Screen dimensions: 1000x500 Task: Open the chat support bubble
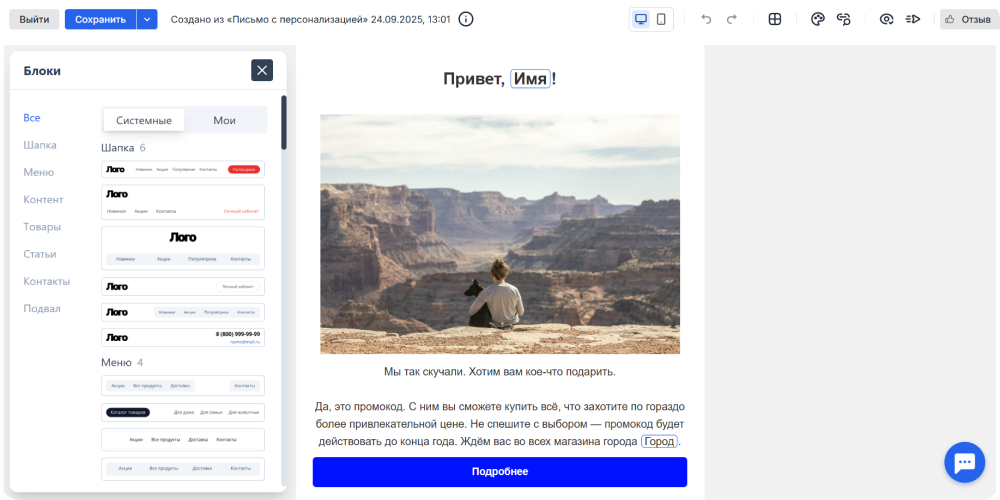[964, 462]
